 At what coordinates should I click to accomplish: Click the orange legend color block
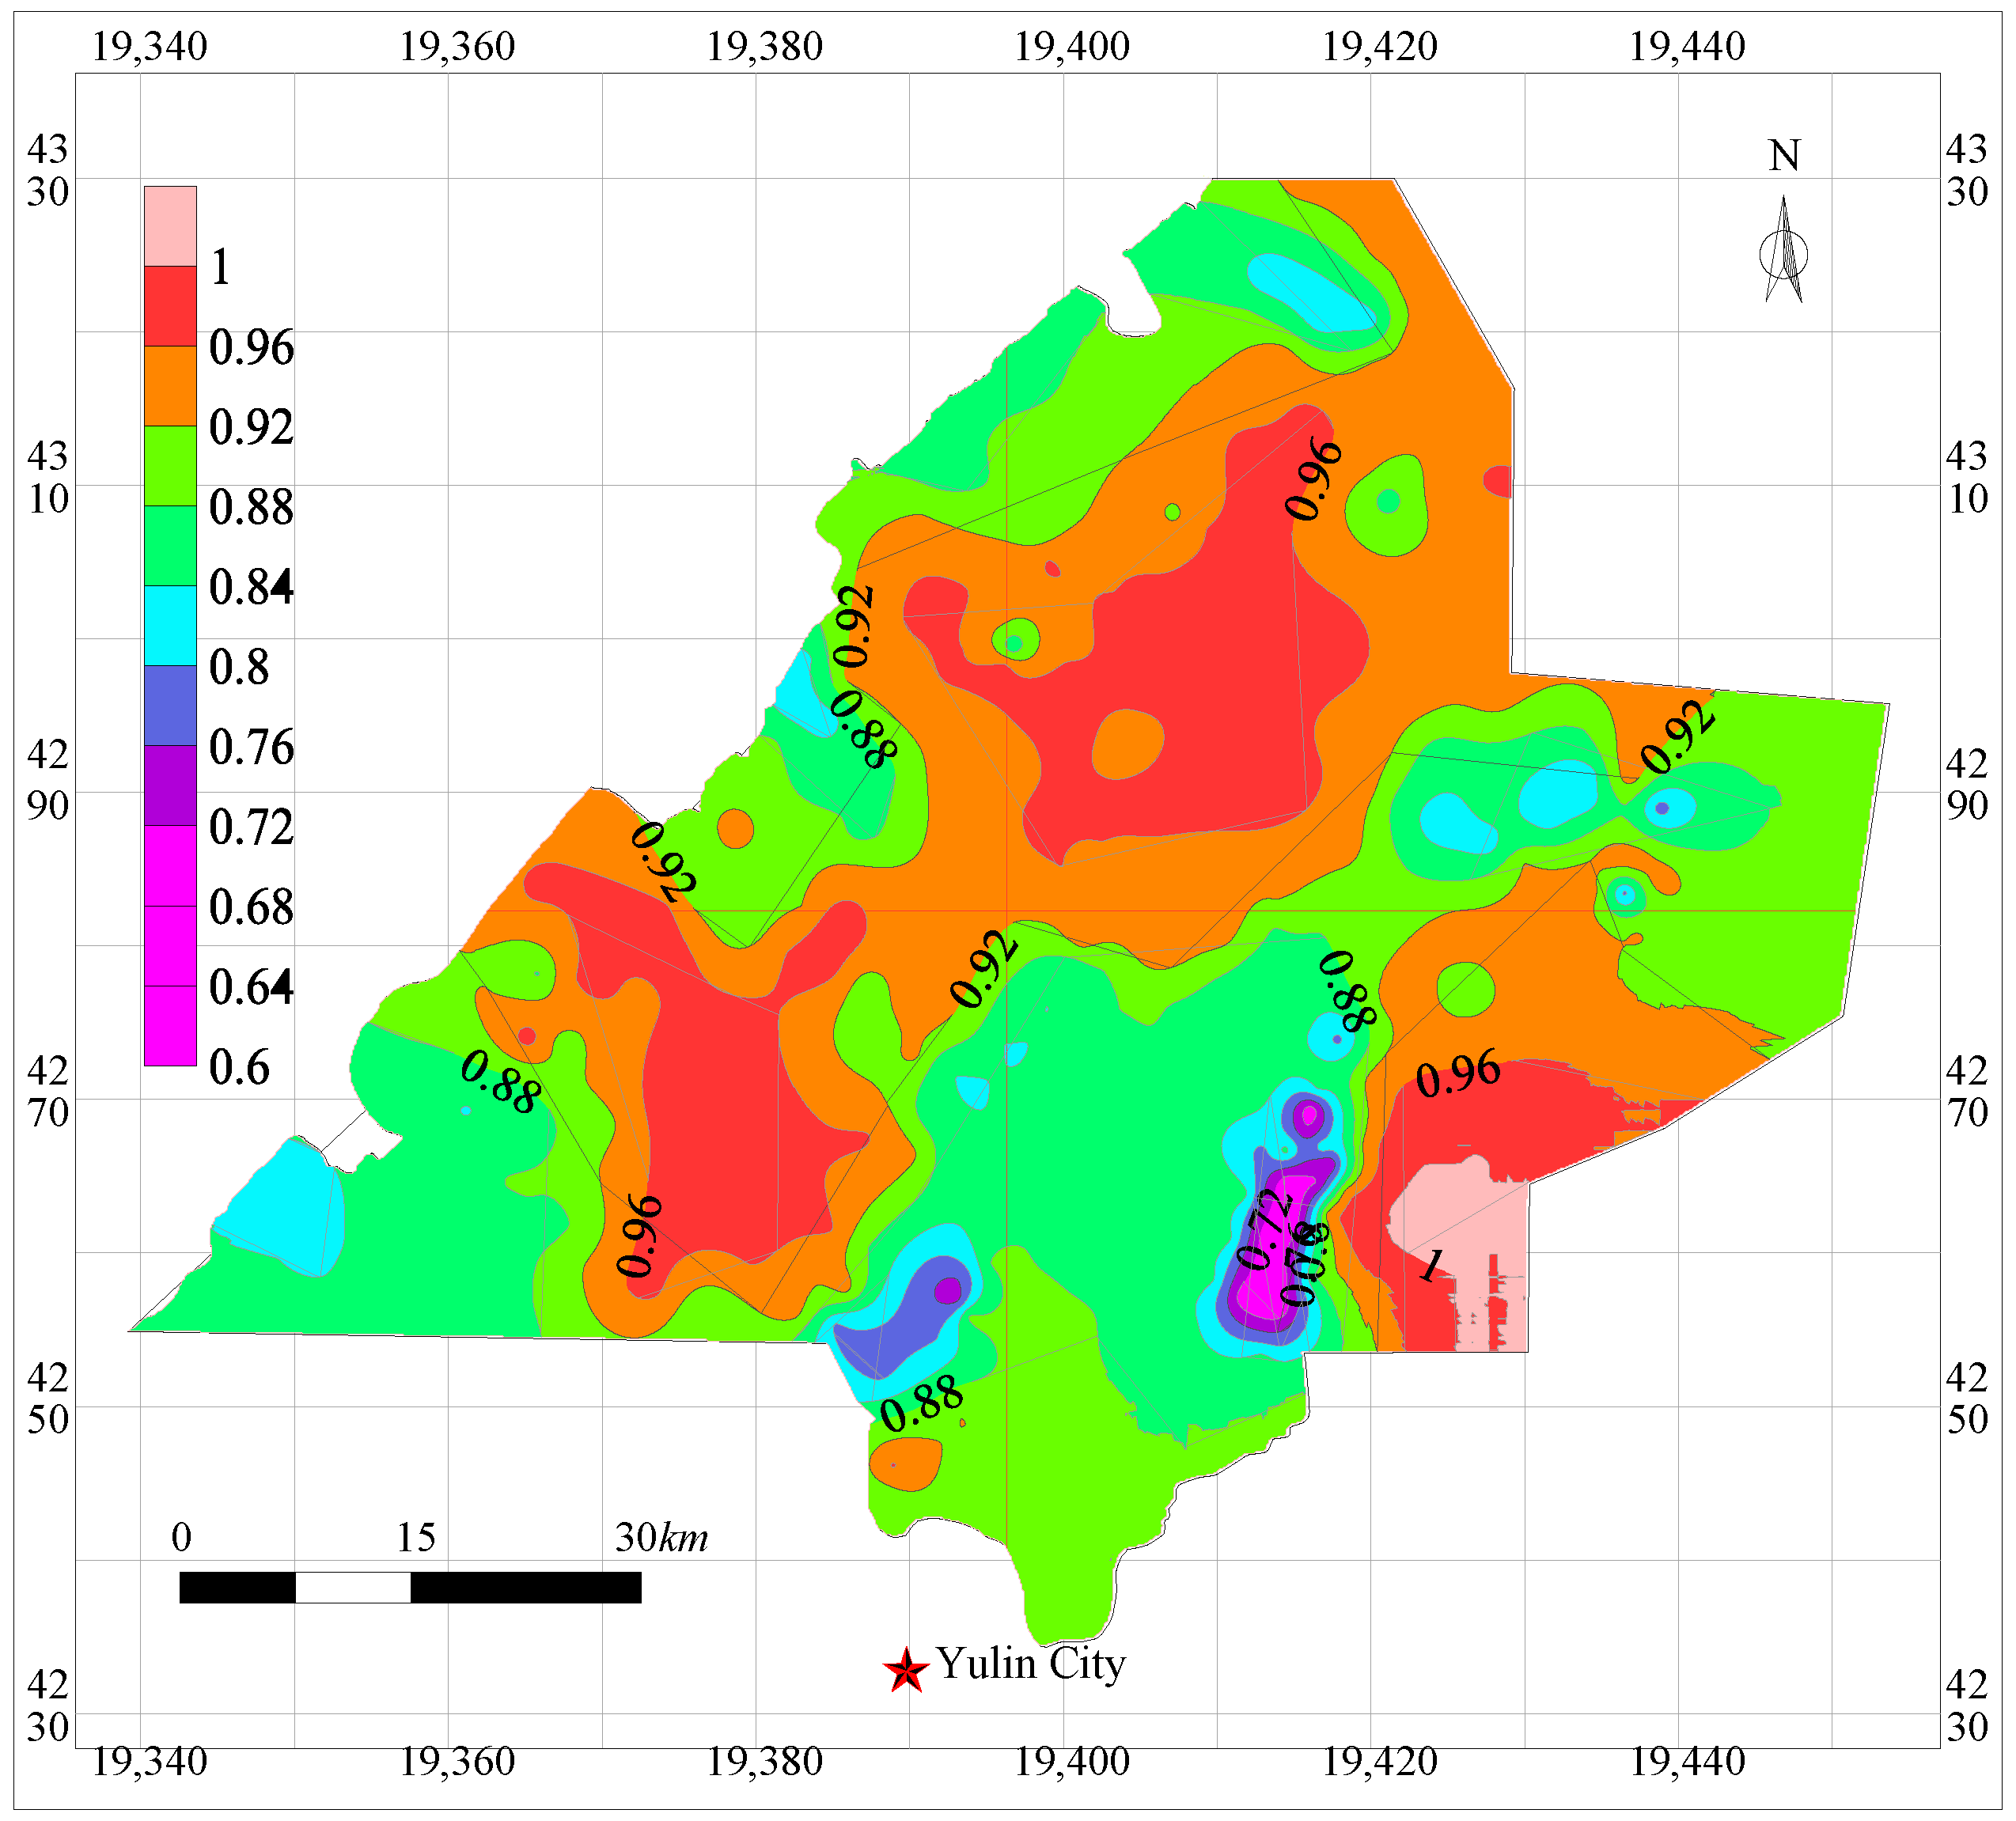(170, 386)
